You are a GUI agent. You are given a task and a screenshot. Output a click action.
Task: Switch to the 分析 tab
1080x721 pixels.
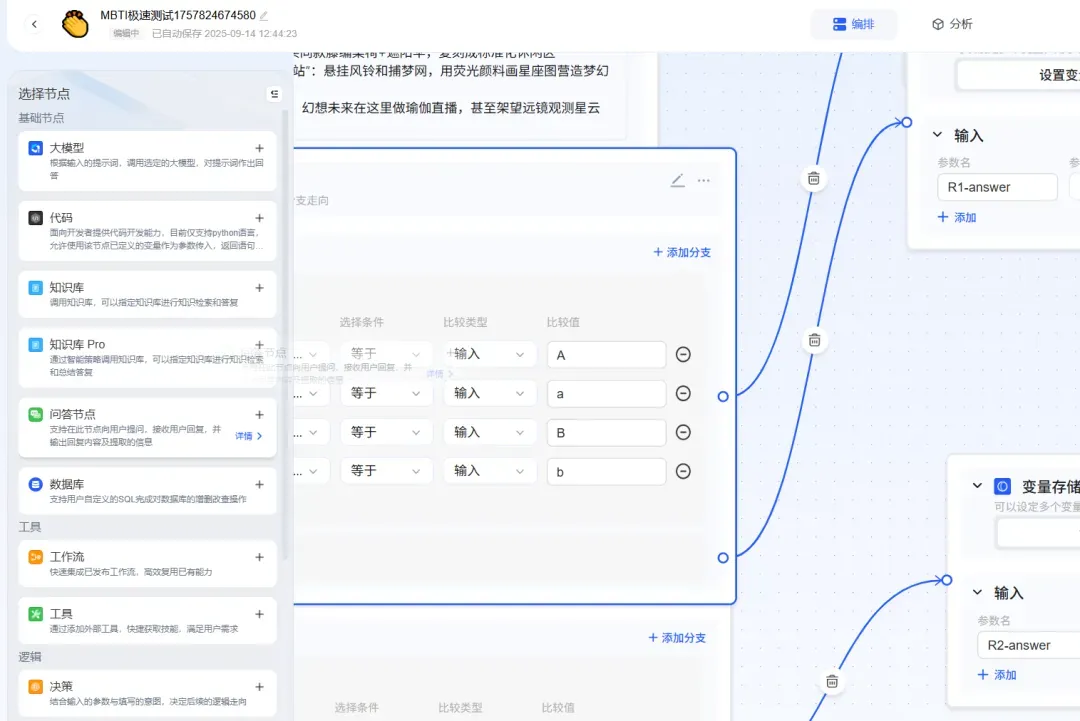[952, 24]
